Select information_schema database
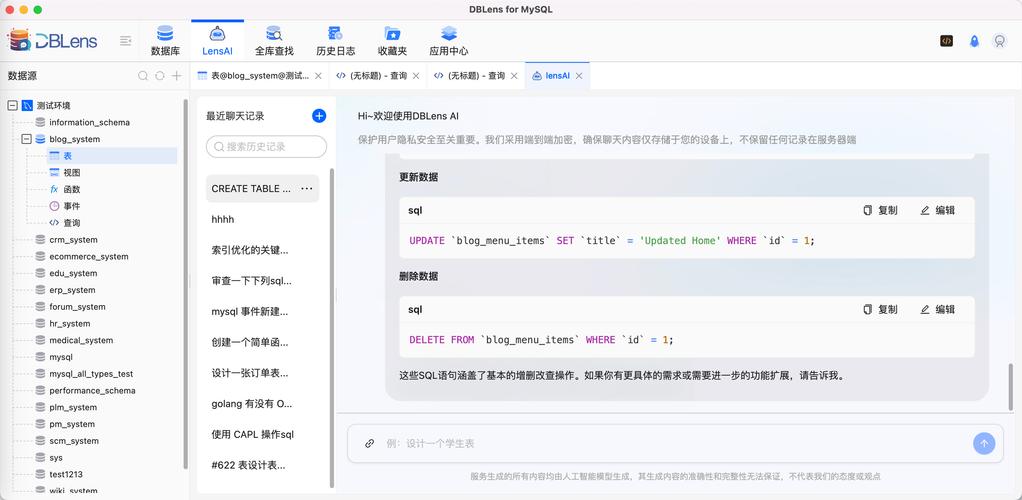Viewport: 1022px width, 500px height. (x=89, y=122)
